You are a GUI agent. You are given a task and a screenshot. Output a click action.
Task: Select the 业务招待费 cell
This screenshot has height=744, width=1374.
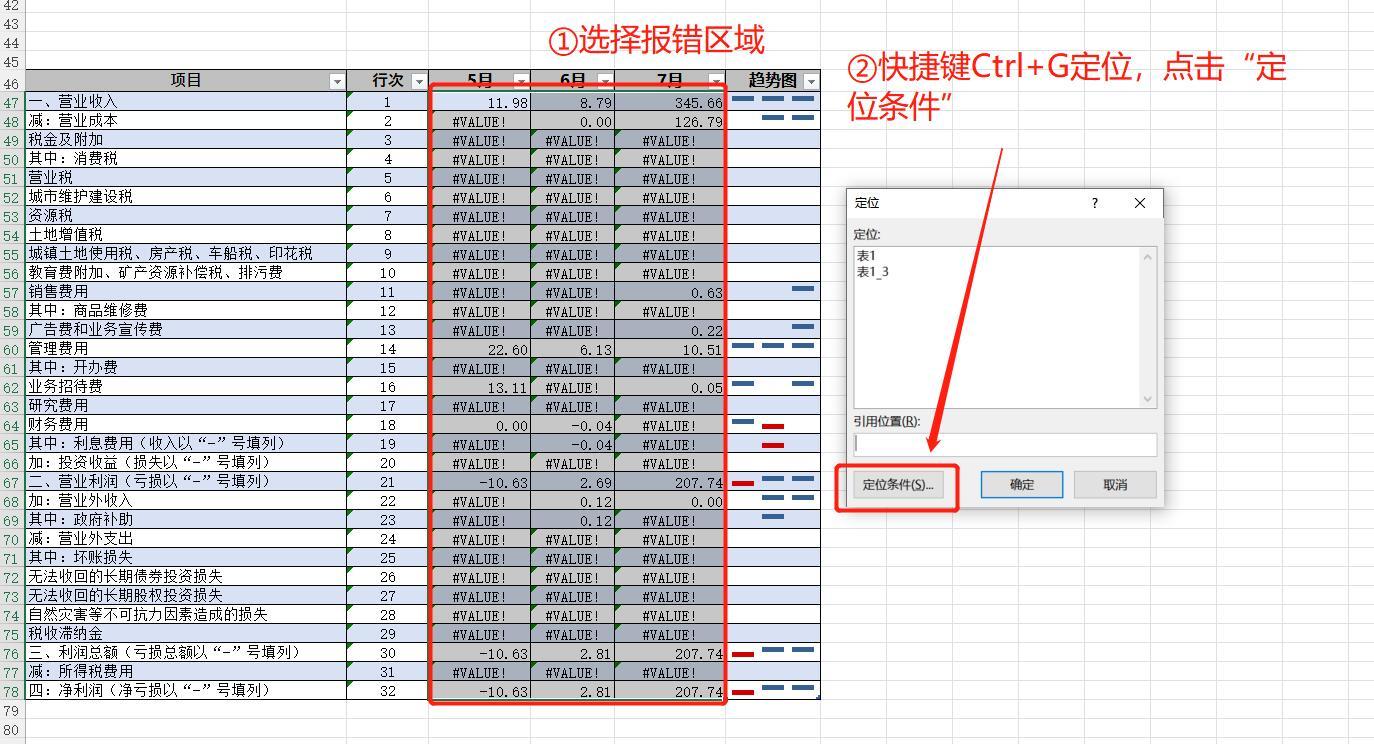(186, 386)
